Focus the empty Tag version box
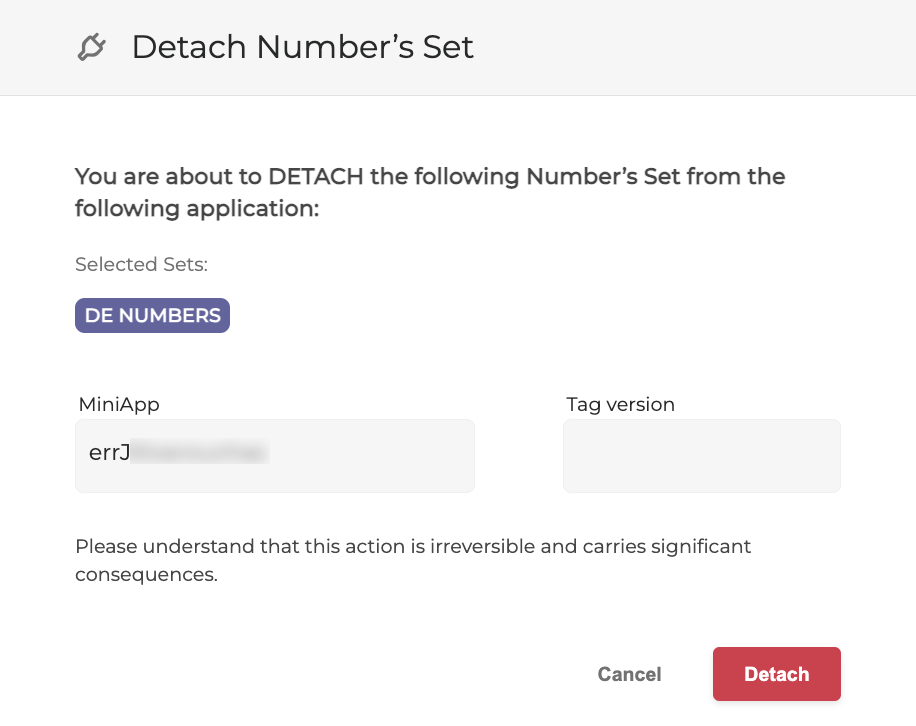Screen dimensions: 916x726 [701, 456]
